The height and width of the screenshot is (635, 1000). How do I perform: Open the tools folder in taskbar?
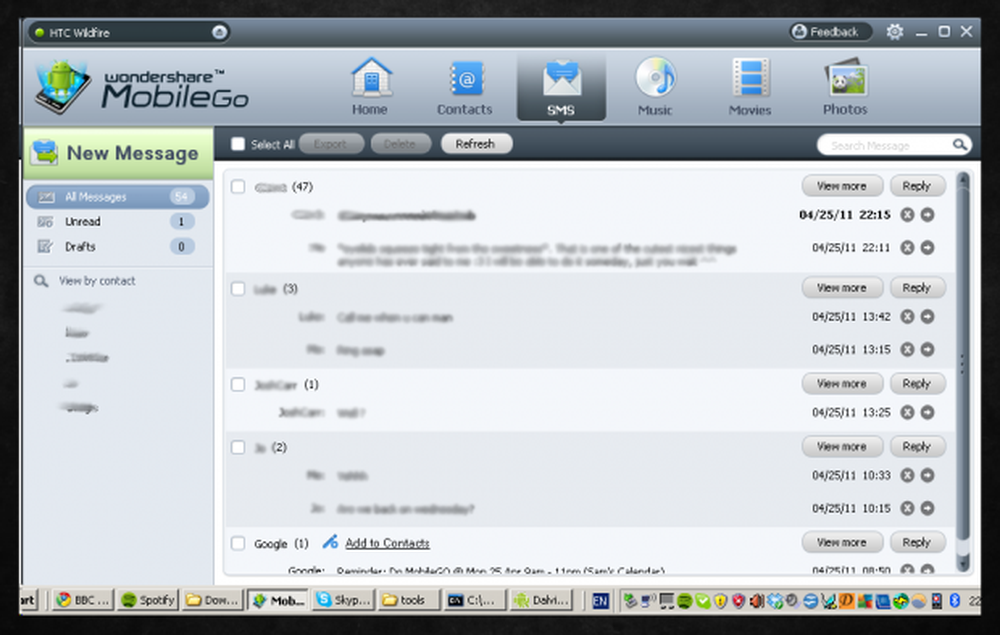[409, 601]
